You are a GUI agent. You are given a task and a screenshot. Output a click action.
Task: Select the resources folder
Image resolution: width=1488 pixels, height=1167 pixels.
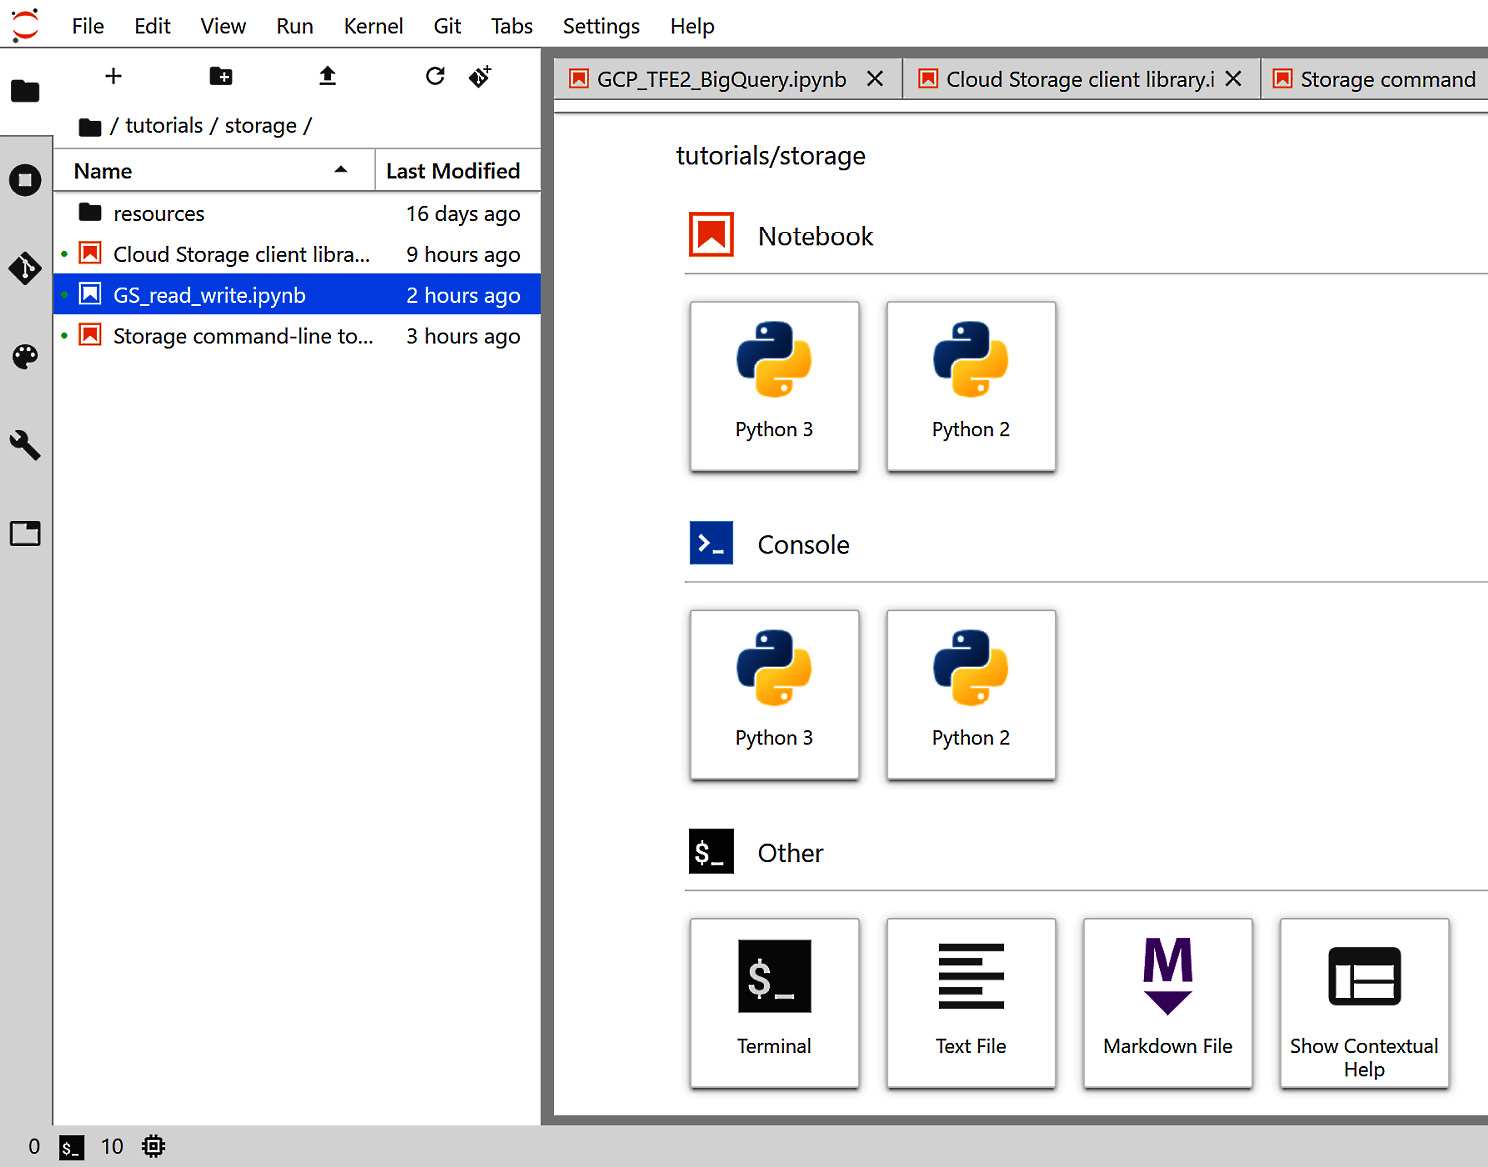(297, 213)
